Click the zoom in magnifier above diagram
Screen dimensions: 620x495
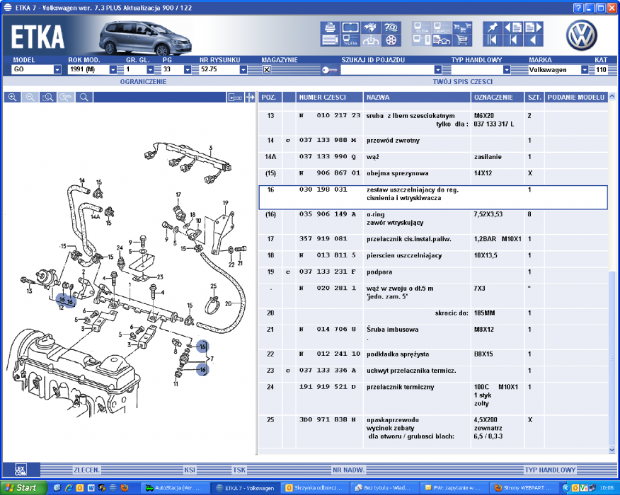13,97
